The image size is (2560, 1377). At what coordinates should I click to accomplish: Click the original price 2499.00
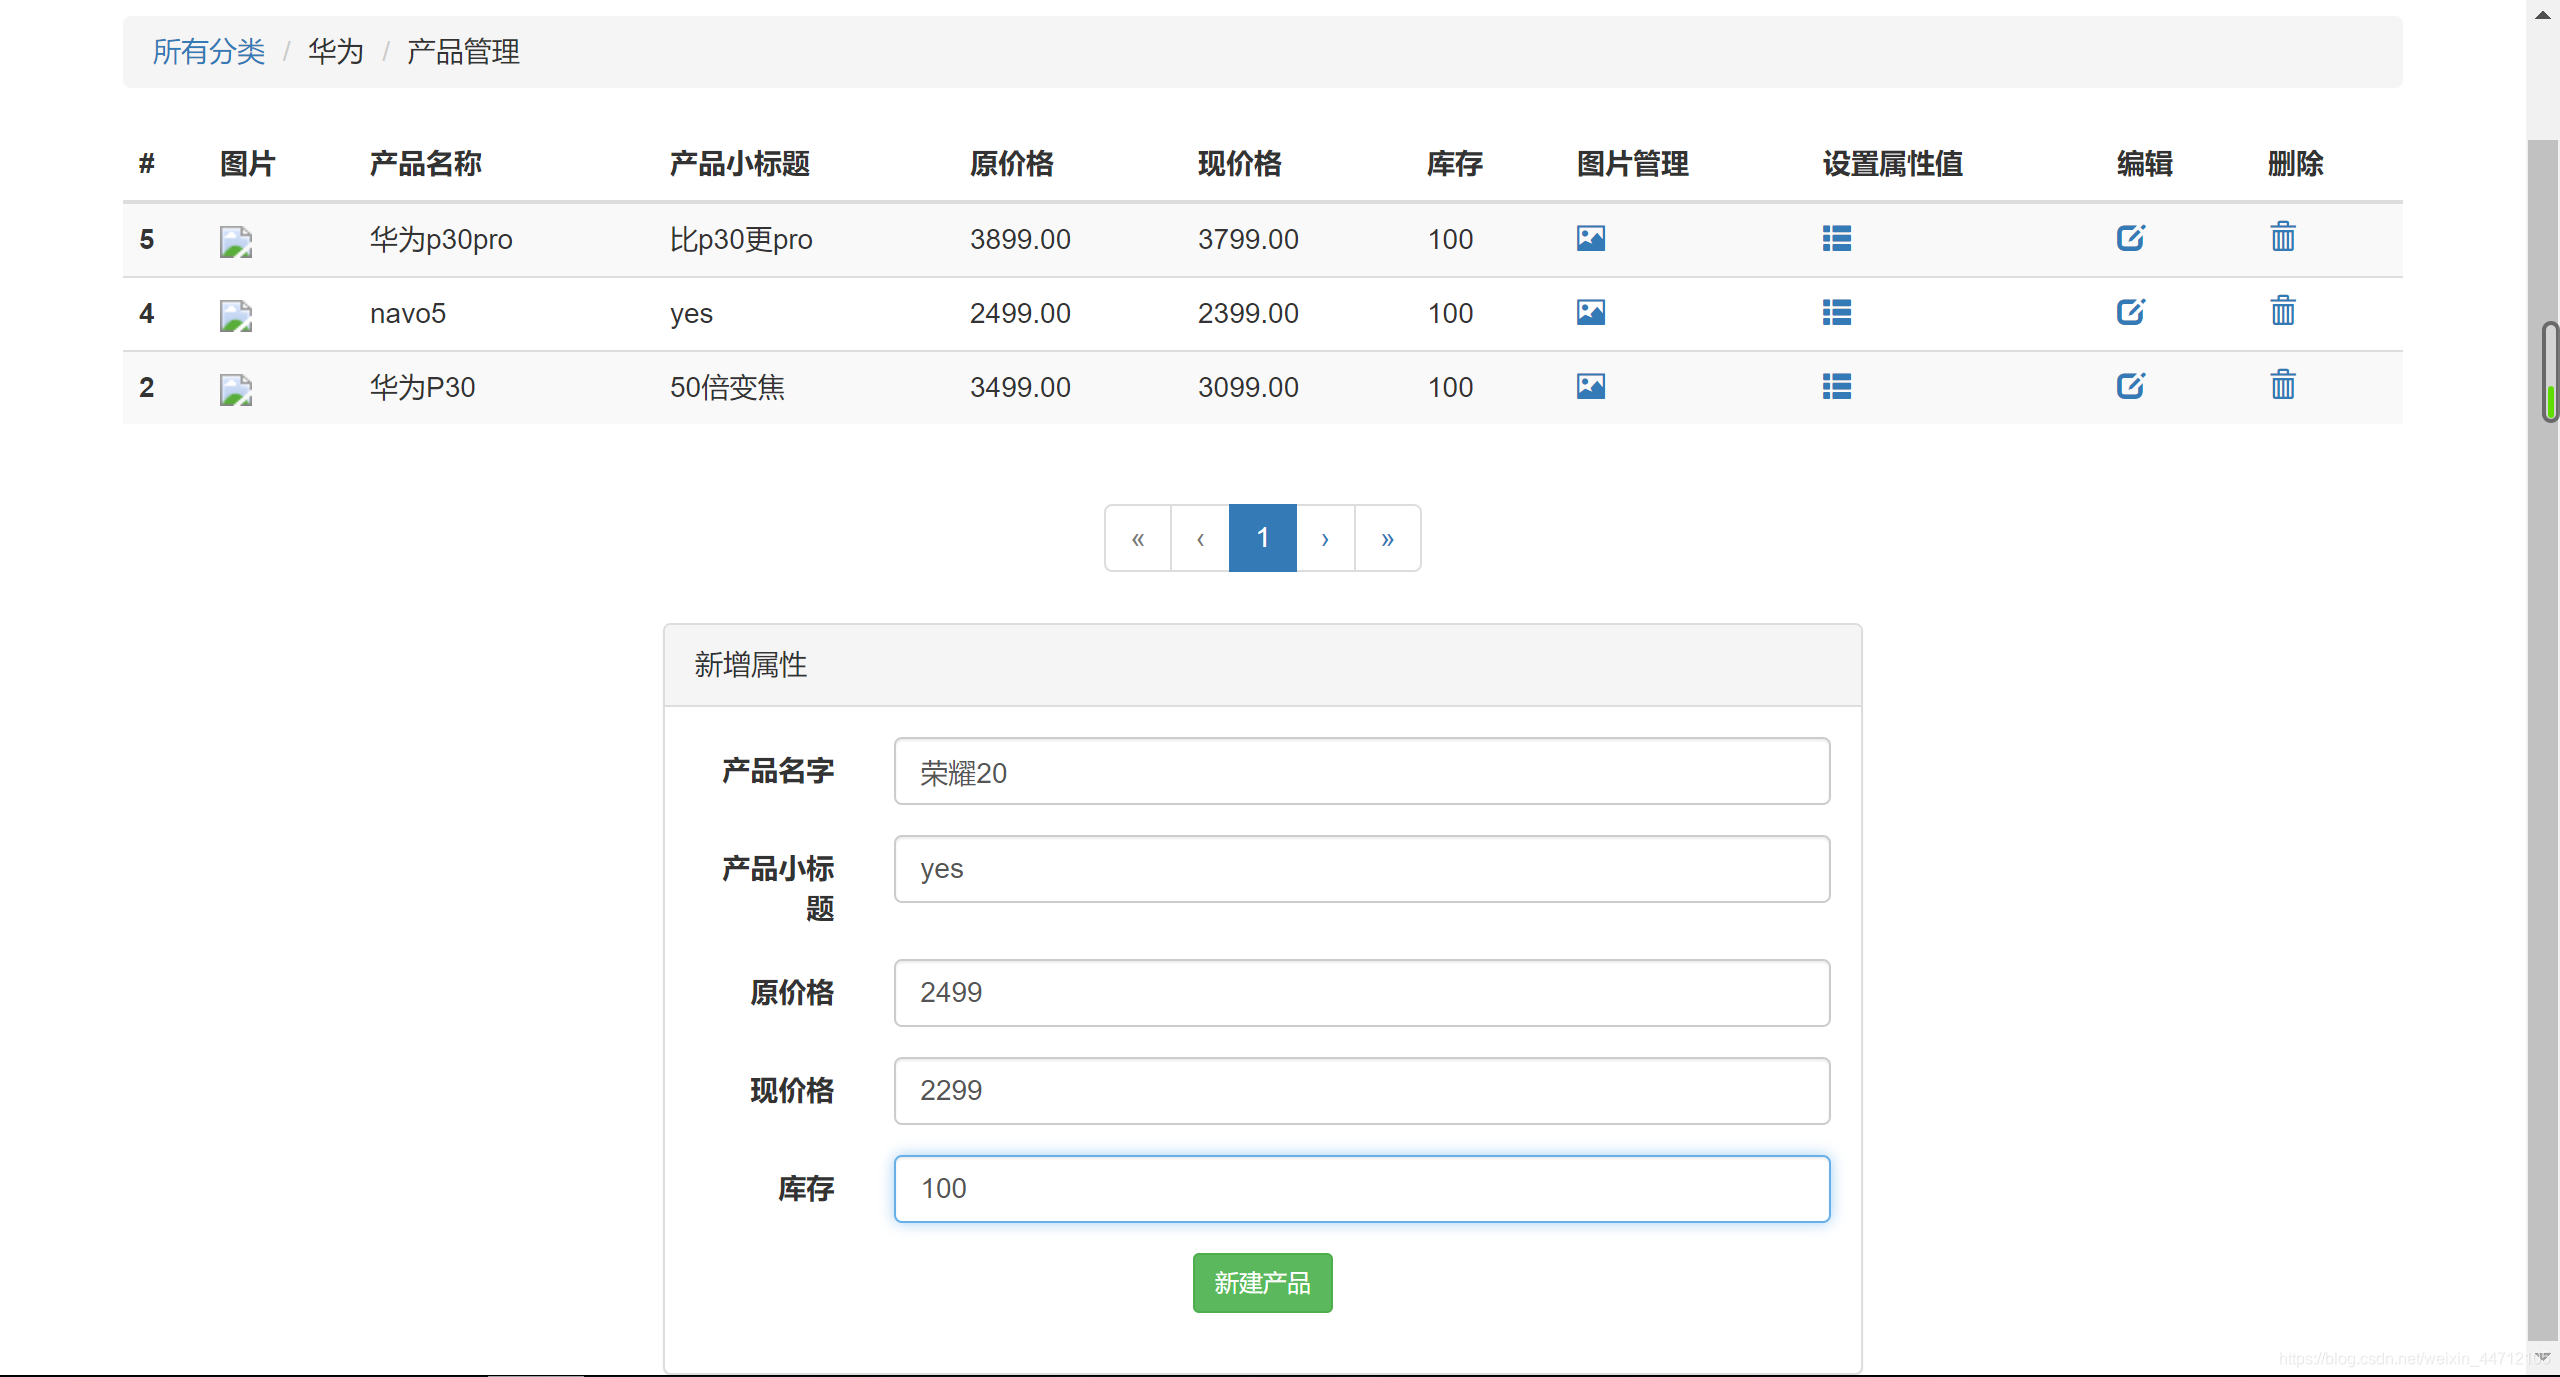click(x=1020, y=313)
